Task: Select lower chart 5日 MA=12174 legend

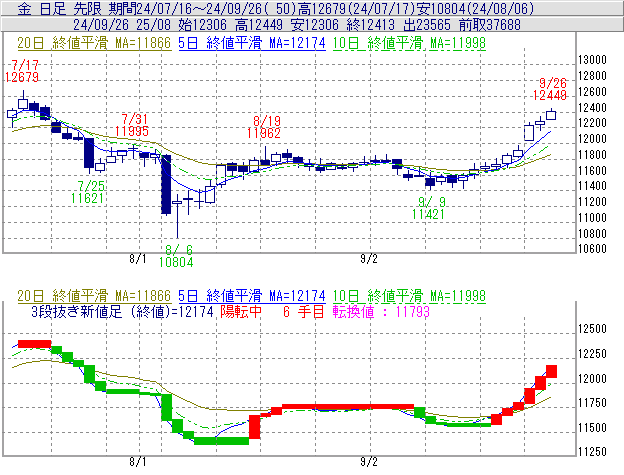Action: (x=252, y=296)
